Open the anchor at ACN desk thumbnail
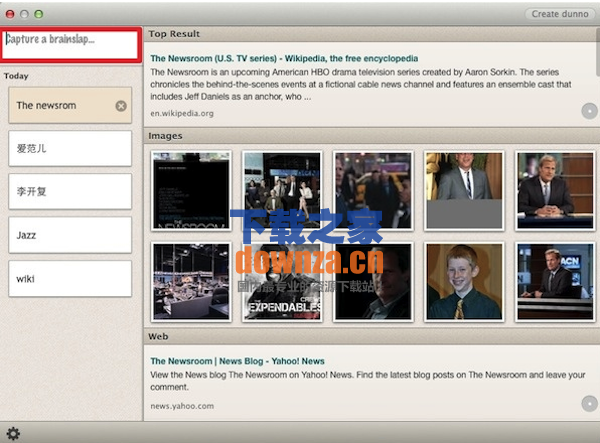The image size is (600, 443). tap(553, 281)
